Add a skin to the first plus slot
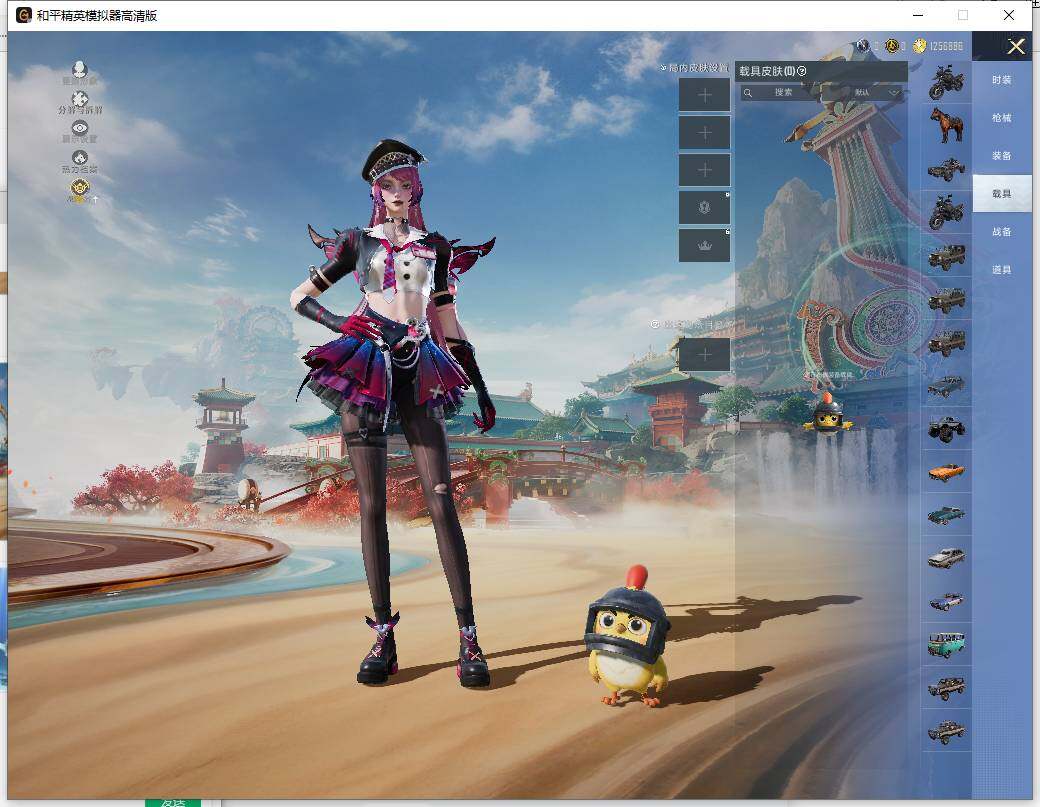Image resolution: width=1040 pixels, height=807 pixels. [x=704, y=94]
